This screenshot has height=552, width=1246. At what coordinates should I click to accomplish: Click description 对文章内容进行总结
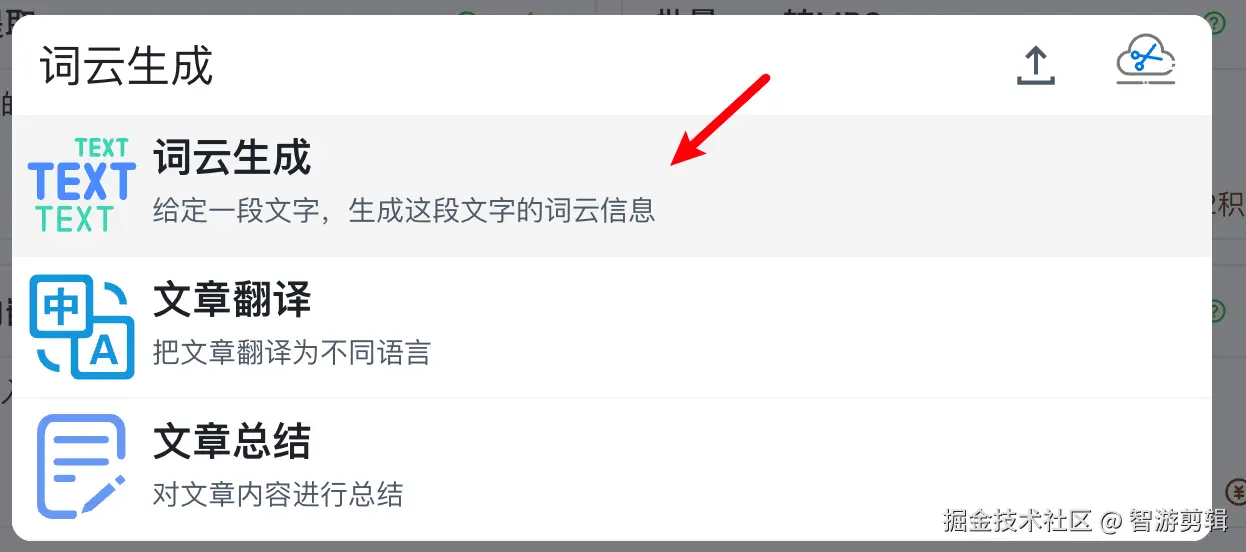pos(278,495)
